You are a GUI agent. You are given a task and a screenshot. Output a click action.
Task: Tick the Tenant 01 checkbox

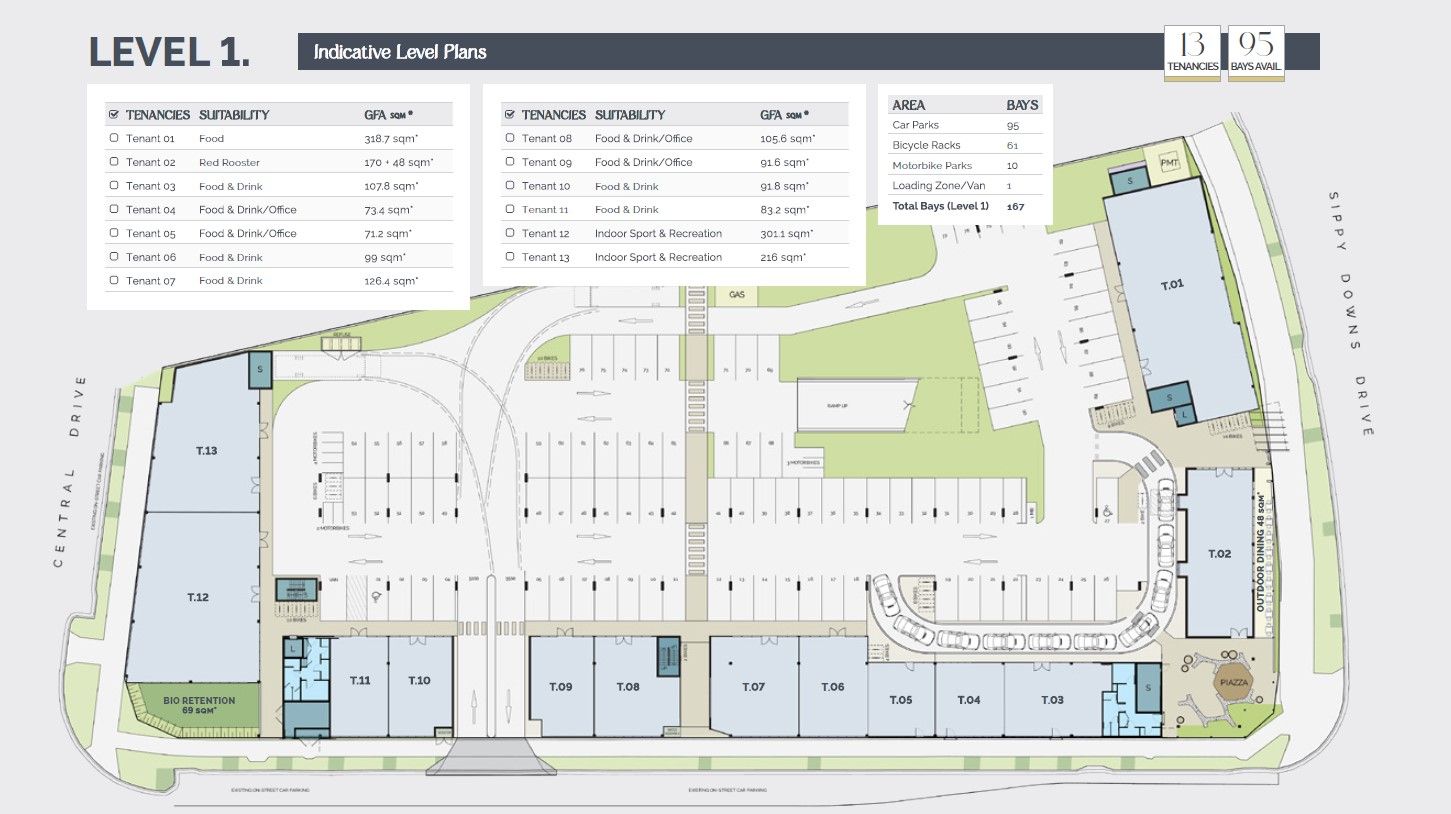[x=114, y=138]
